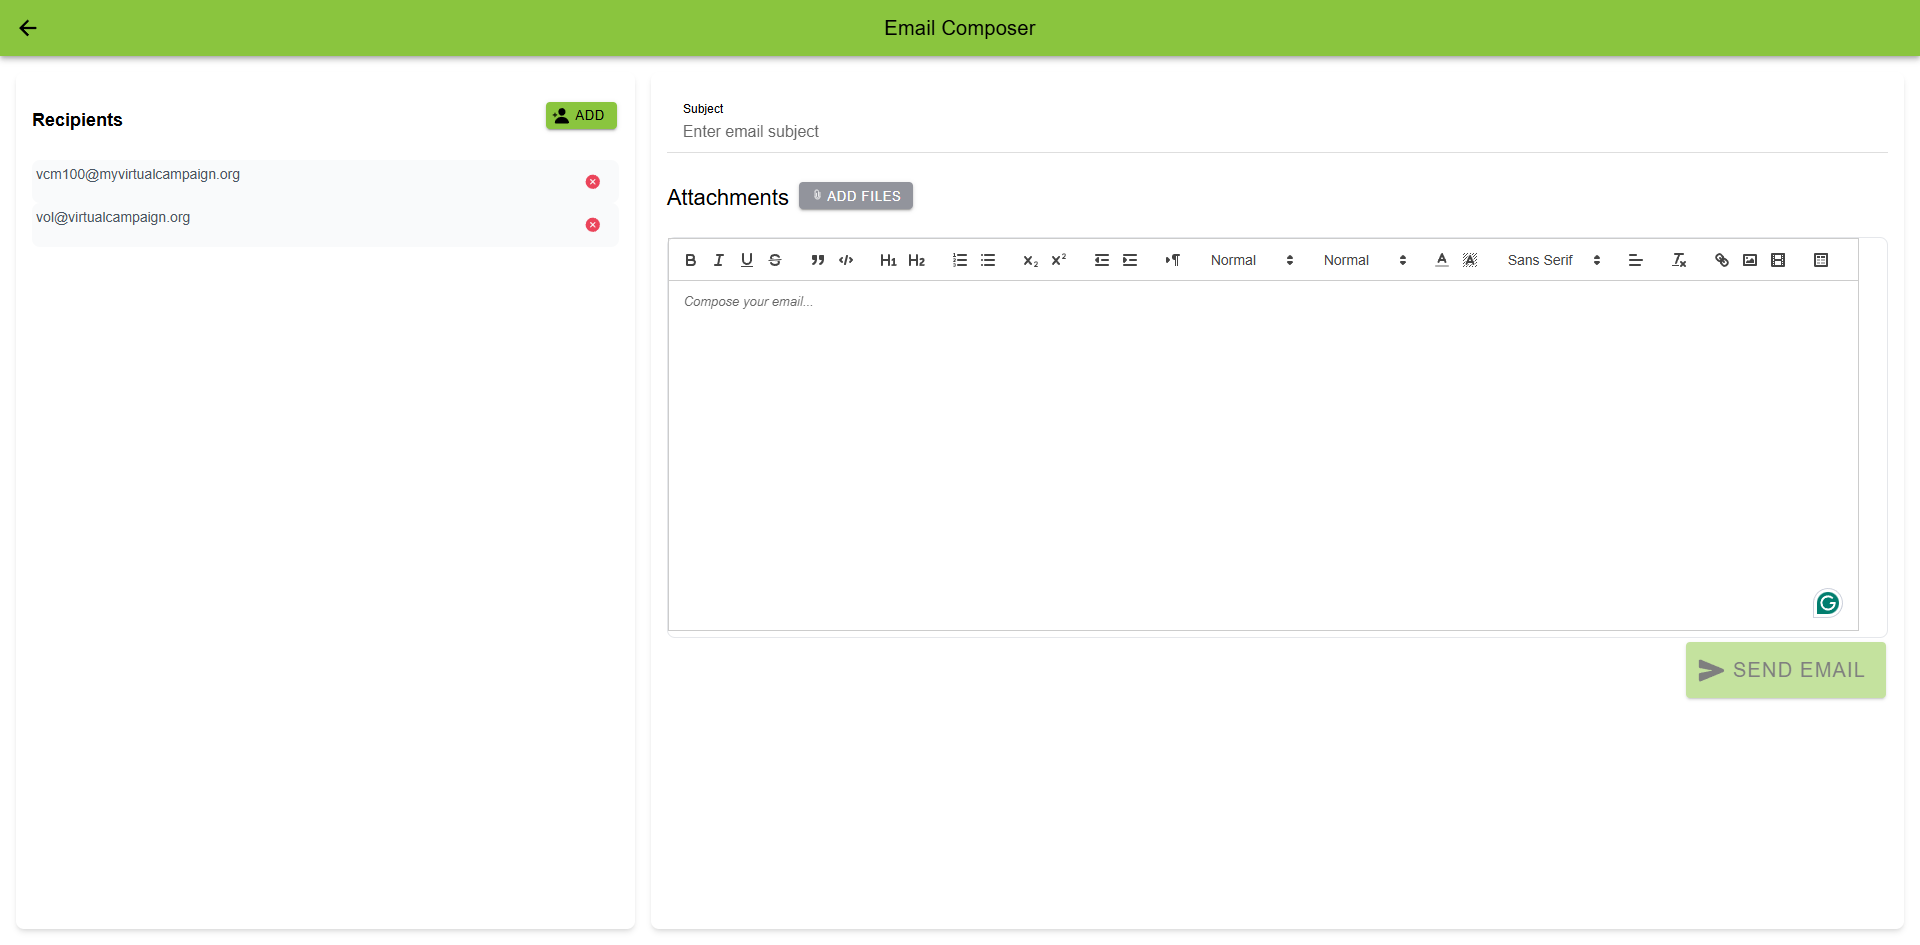Click the ADD FILES attachment button
Screen dimensions: 1920x945
[855, 195]
